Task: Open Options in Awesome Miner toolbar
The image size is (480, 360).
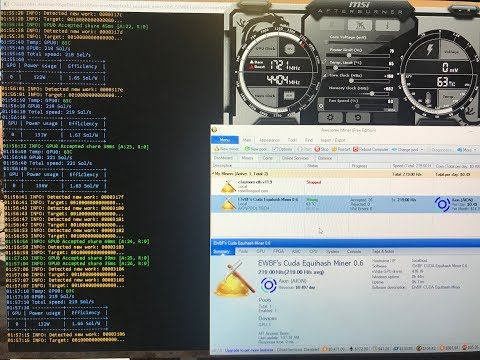Action: 282,149
